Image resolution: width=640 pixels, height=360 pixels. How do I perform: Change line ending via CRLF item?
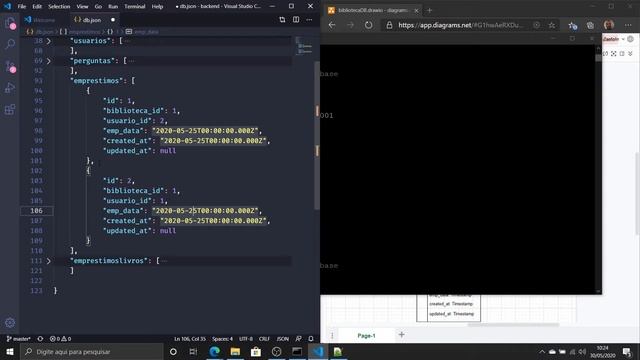click(264, 339)
